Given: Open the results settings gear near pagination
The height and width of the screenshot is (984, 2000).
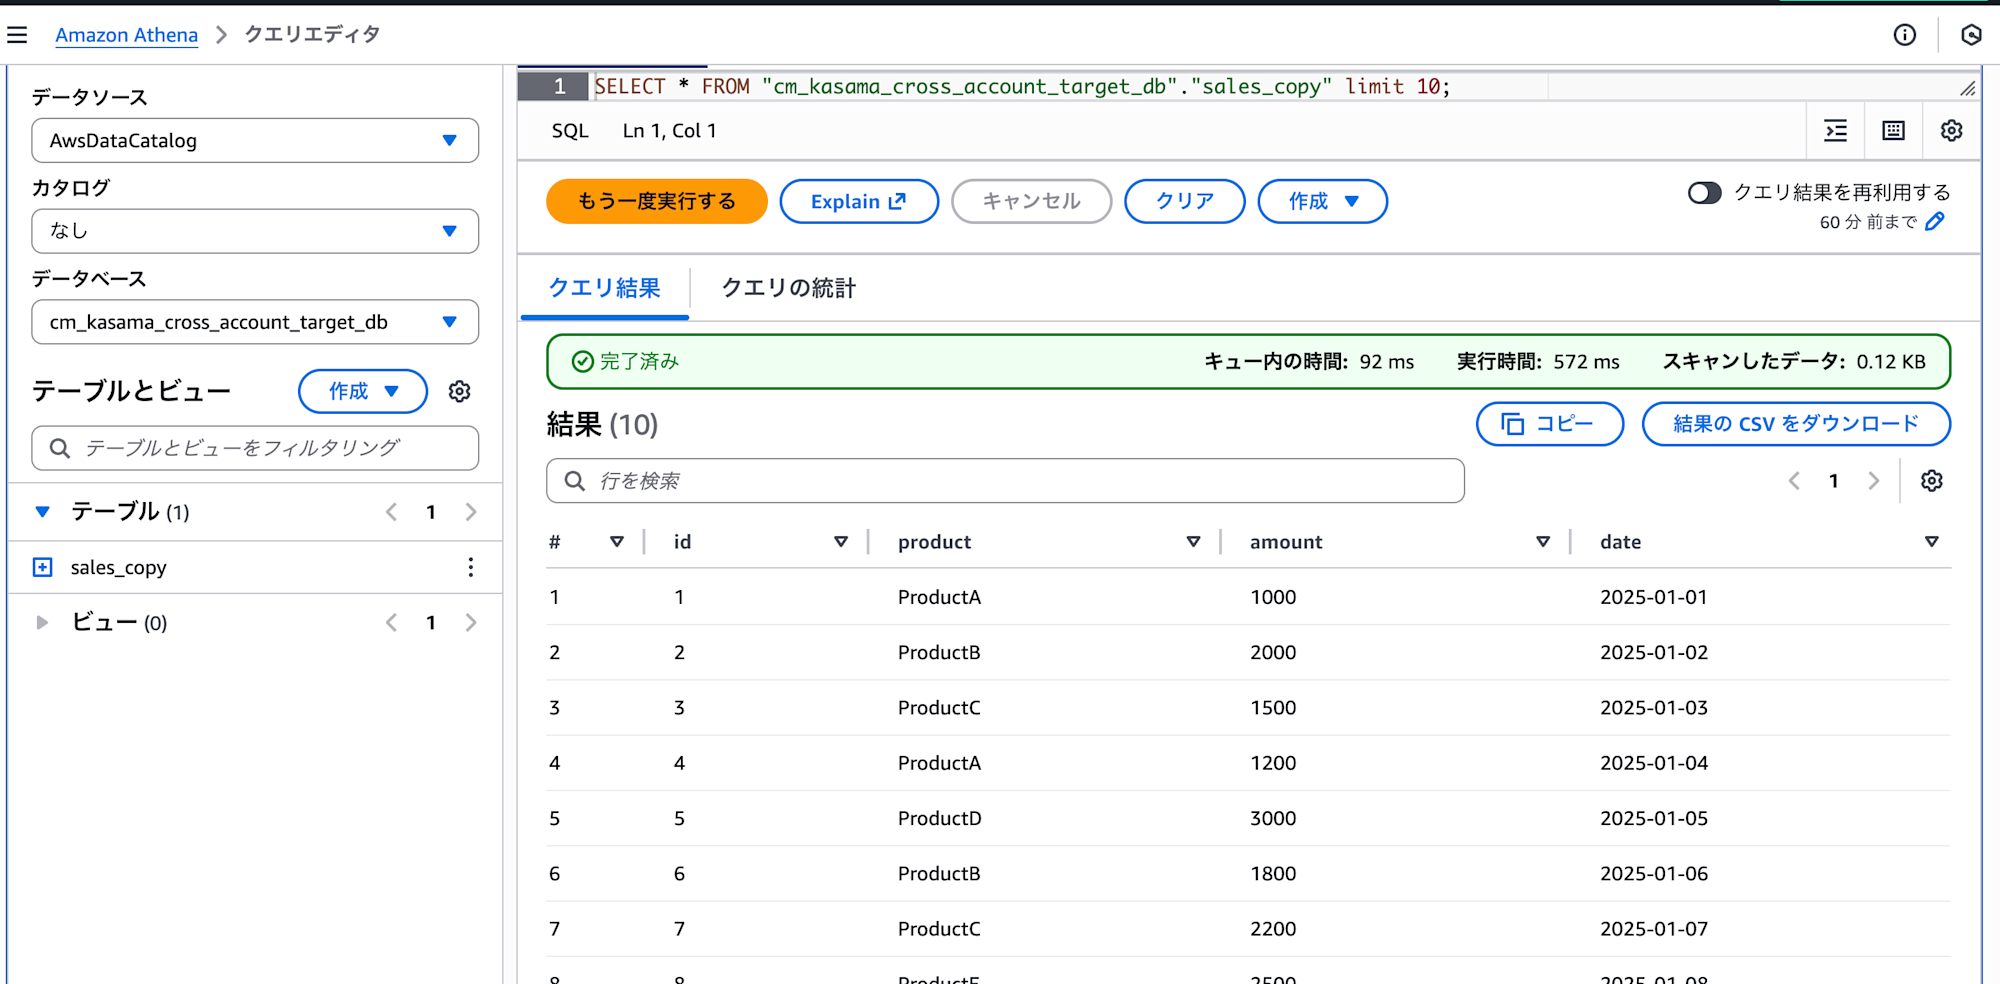Looking at the screenshot, I should tap(1931, 480).
